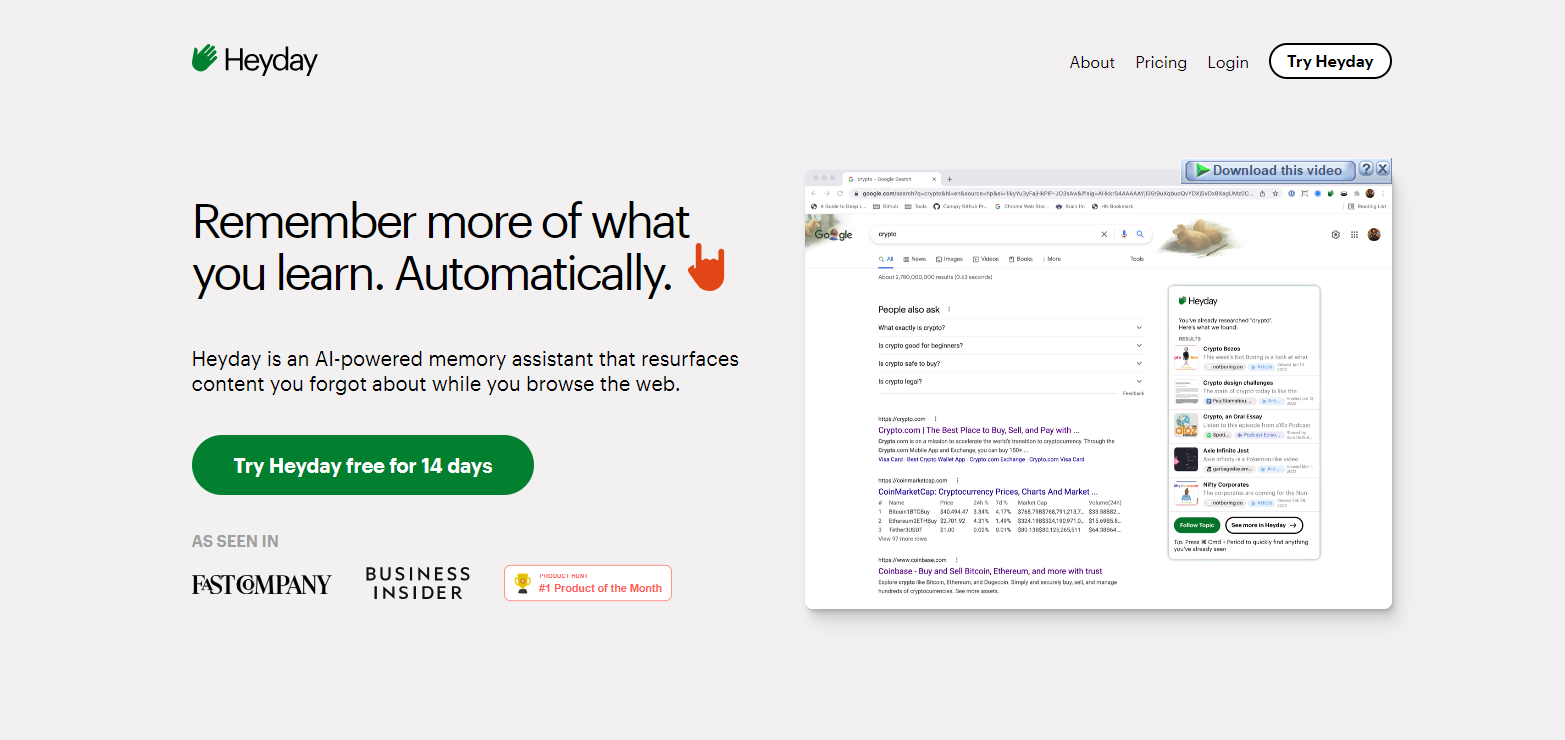
Task: Switch to the Books search tab
Action: click(x=1021, y=259)
